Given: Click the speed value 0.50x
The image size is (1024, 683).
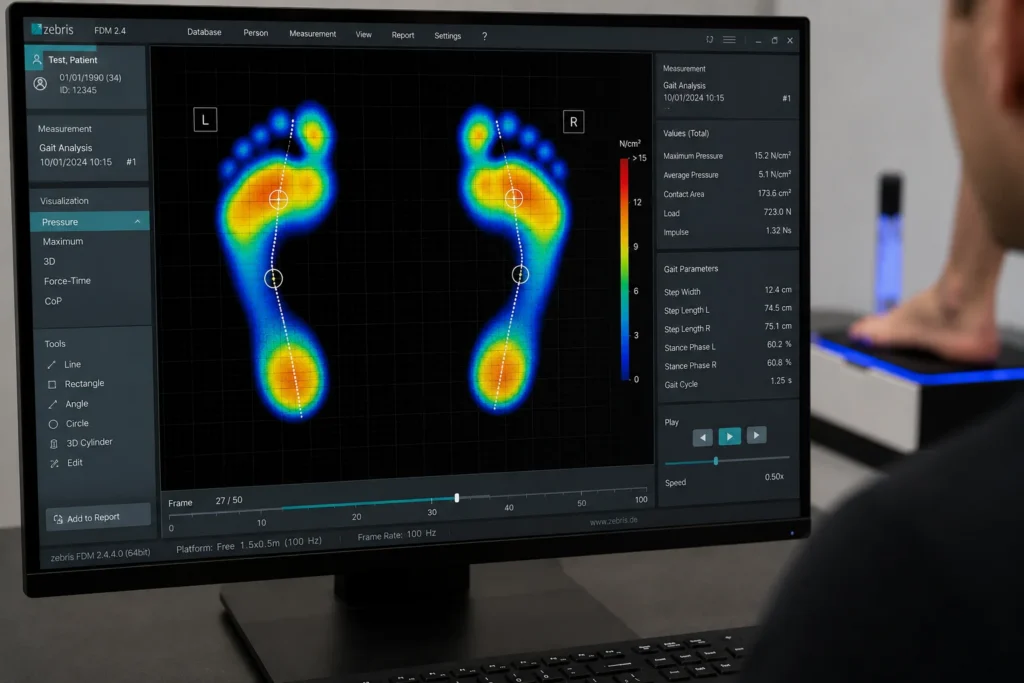Looking at the screenshot, I should pyautogui.click(x=774, y=477).
